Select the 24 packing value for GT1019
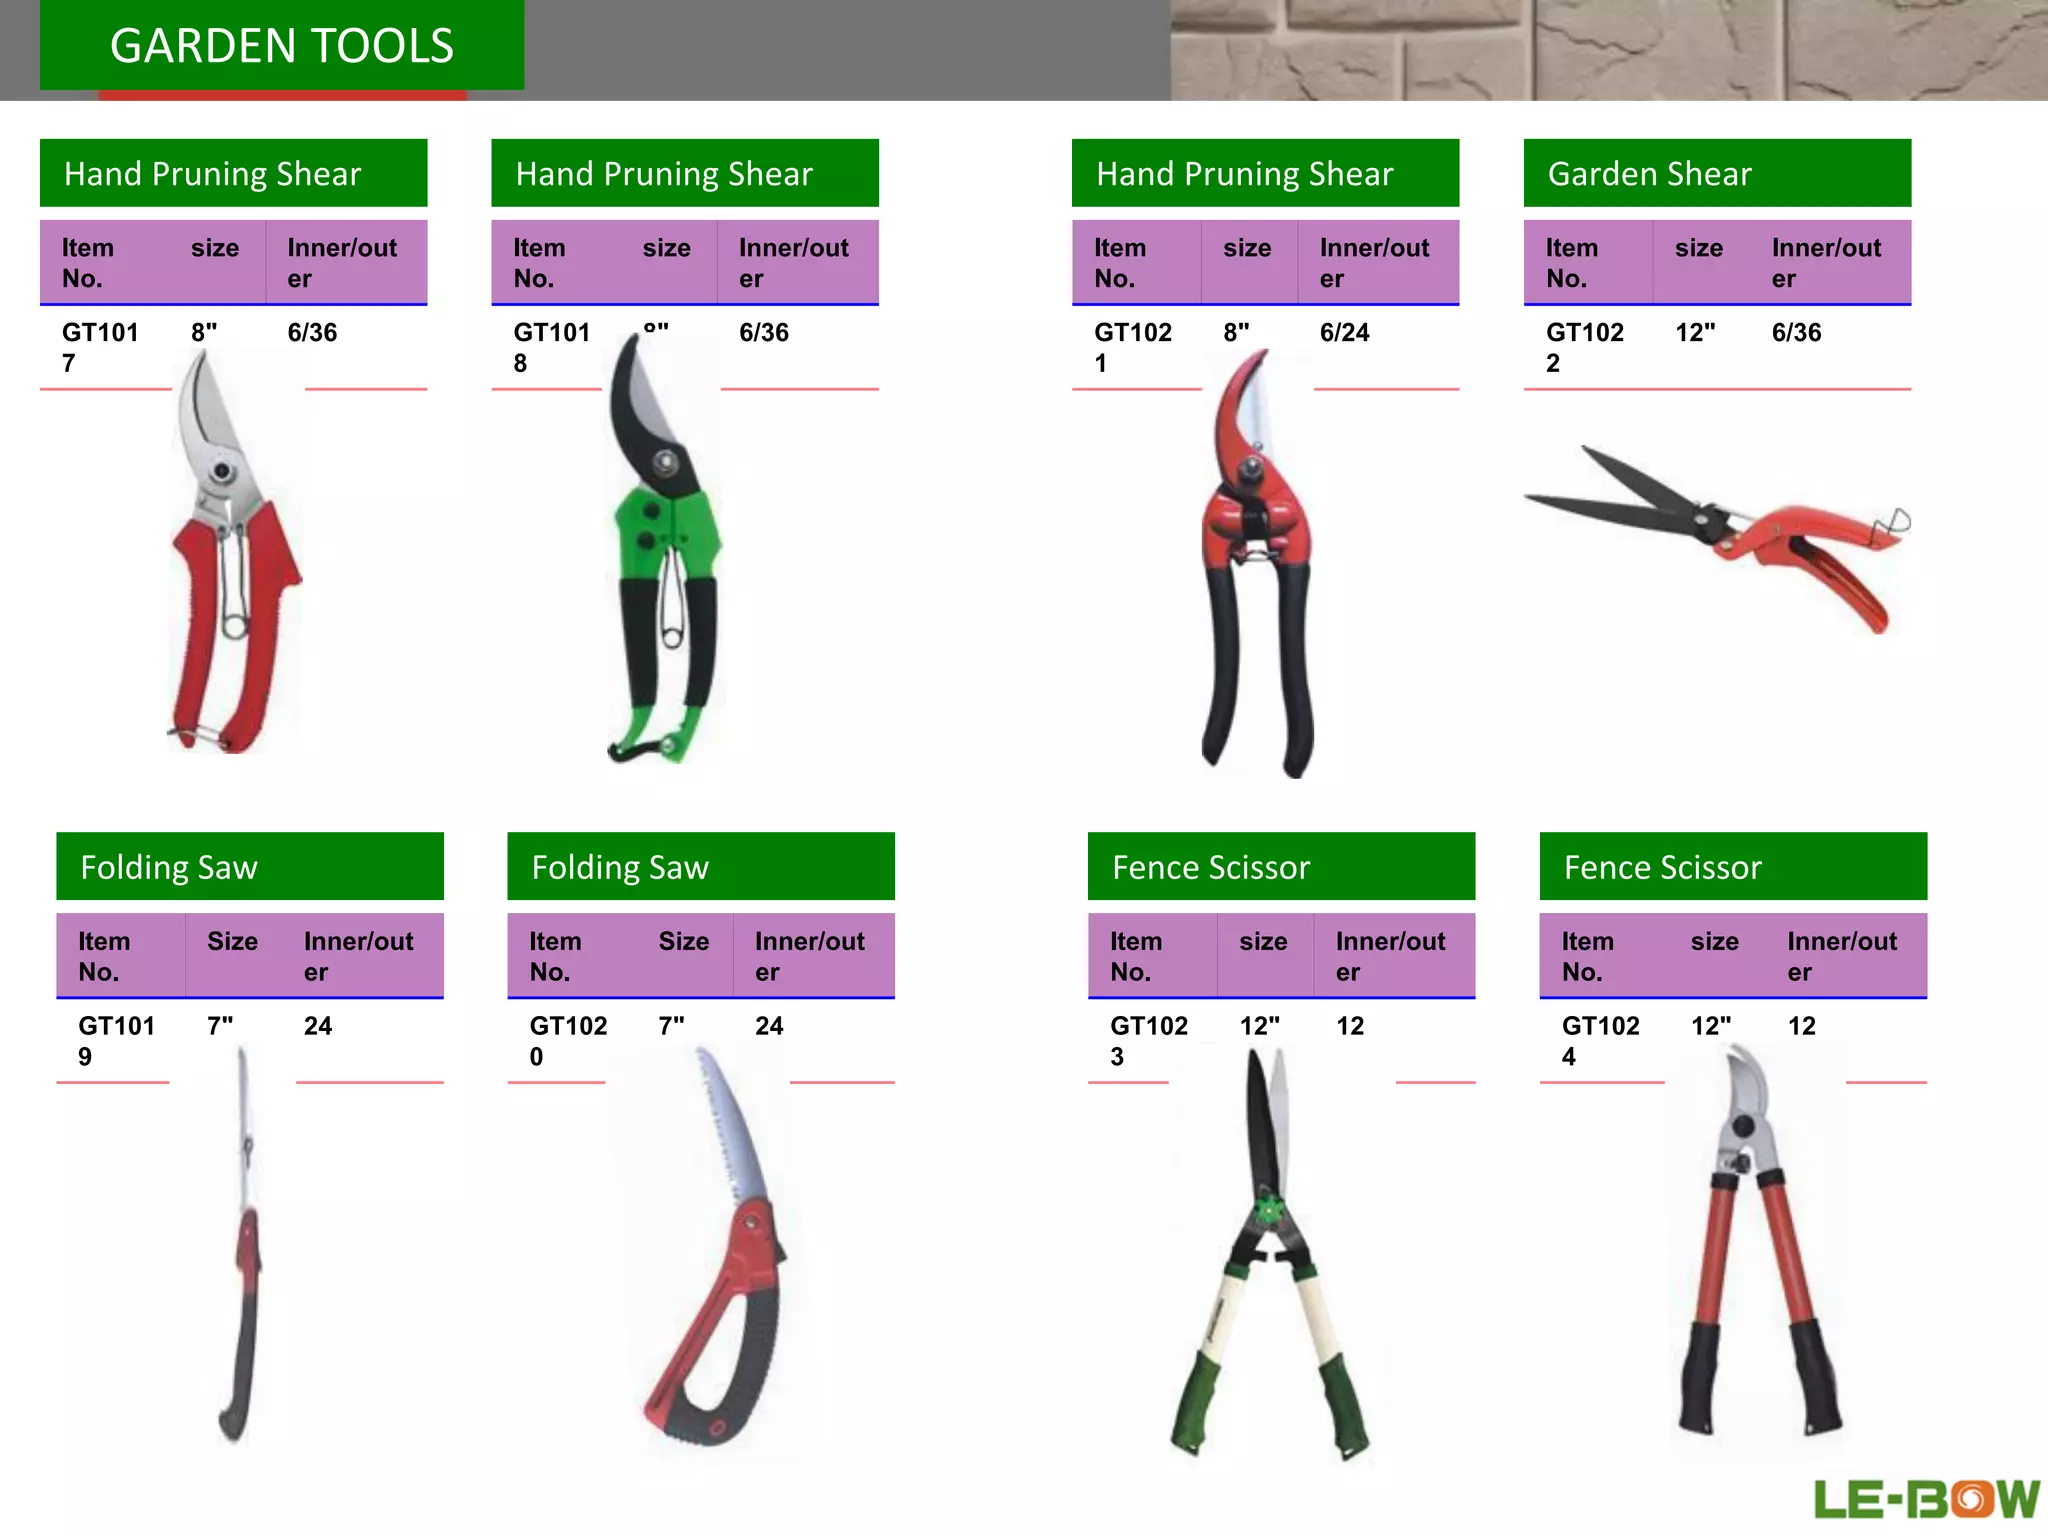The width and height of the screenshot is (2048, 1536). pos(318,1025)
